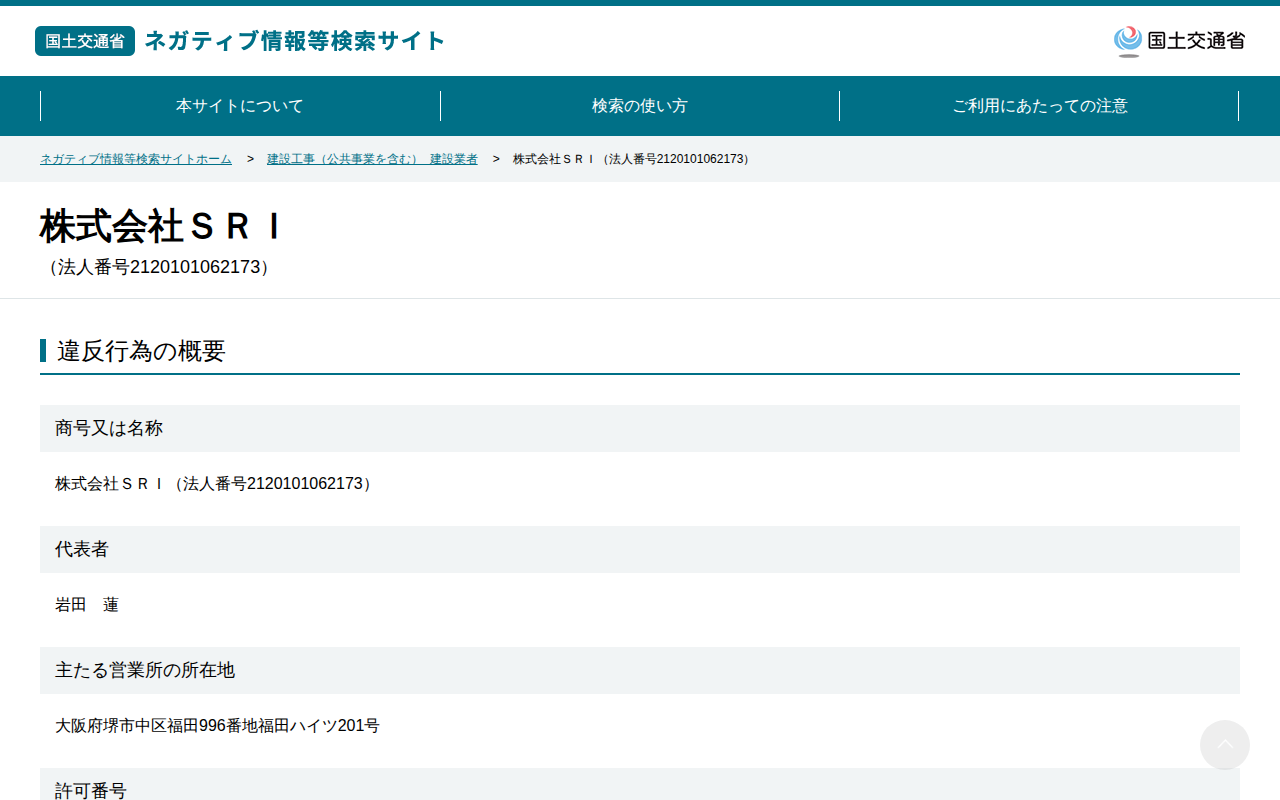Click the 許可番号 row header
Viewport: 1280px width, 800px height.
pyautogui.click(x=640, y=784)
